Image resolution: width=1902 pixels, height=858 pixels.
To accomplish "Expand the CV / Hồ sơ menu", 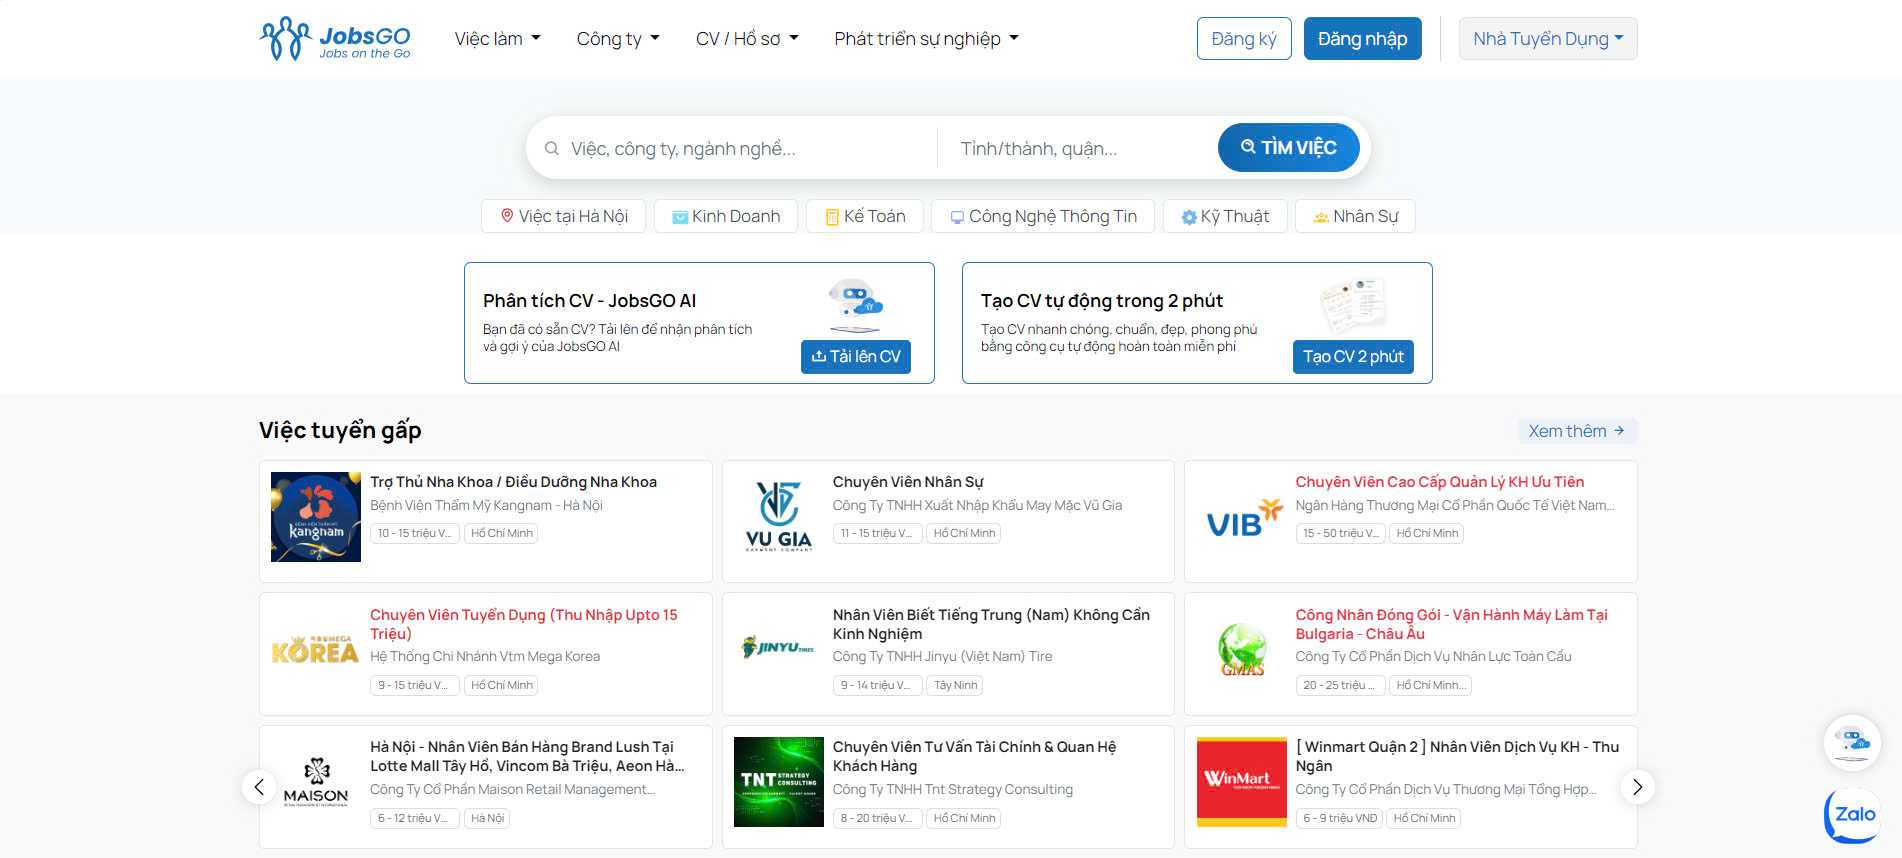I will tap(747, 39).
